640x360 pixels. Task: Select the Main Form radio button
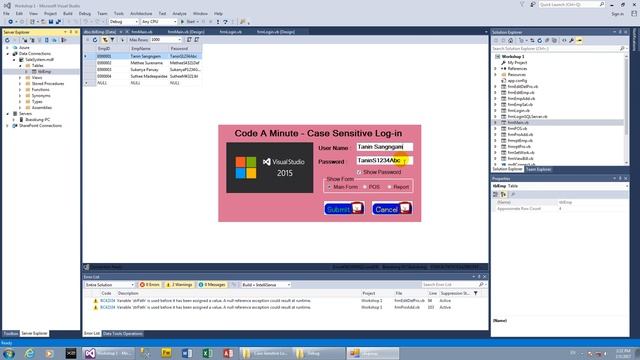point(329,187)
